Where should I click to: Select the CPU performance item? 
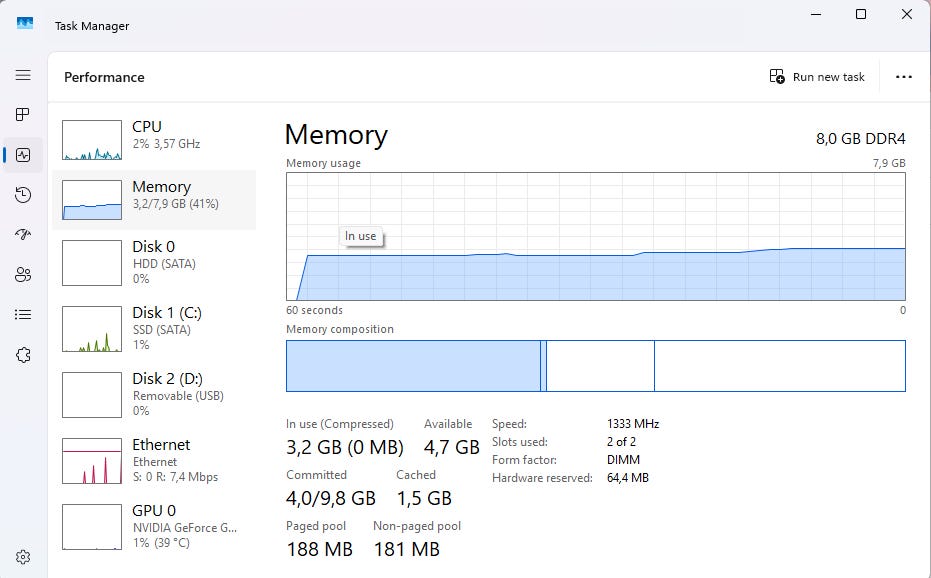[154, 140]
